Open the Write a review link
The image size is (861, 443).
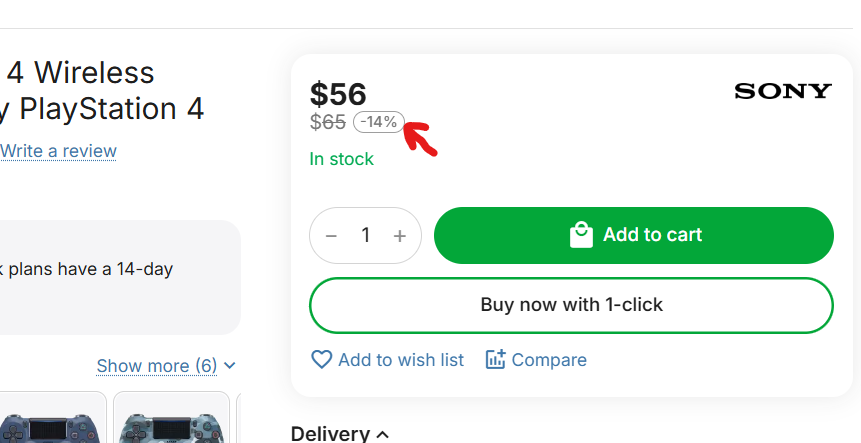pyautogui.click(x=58, y=151)
